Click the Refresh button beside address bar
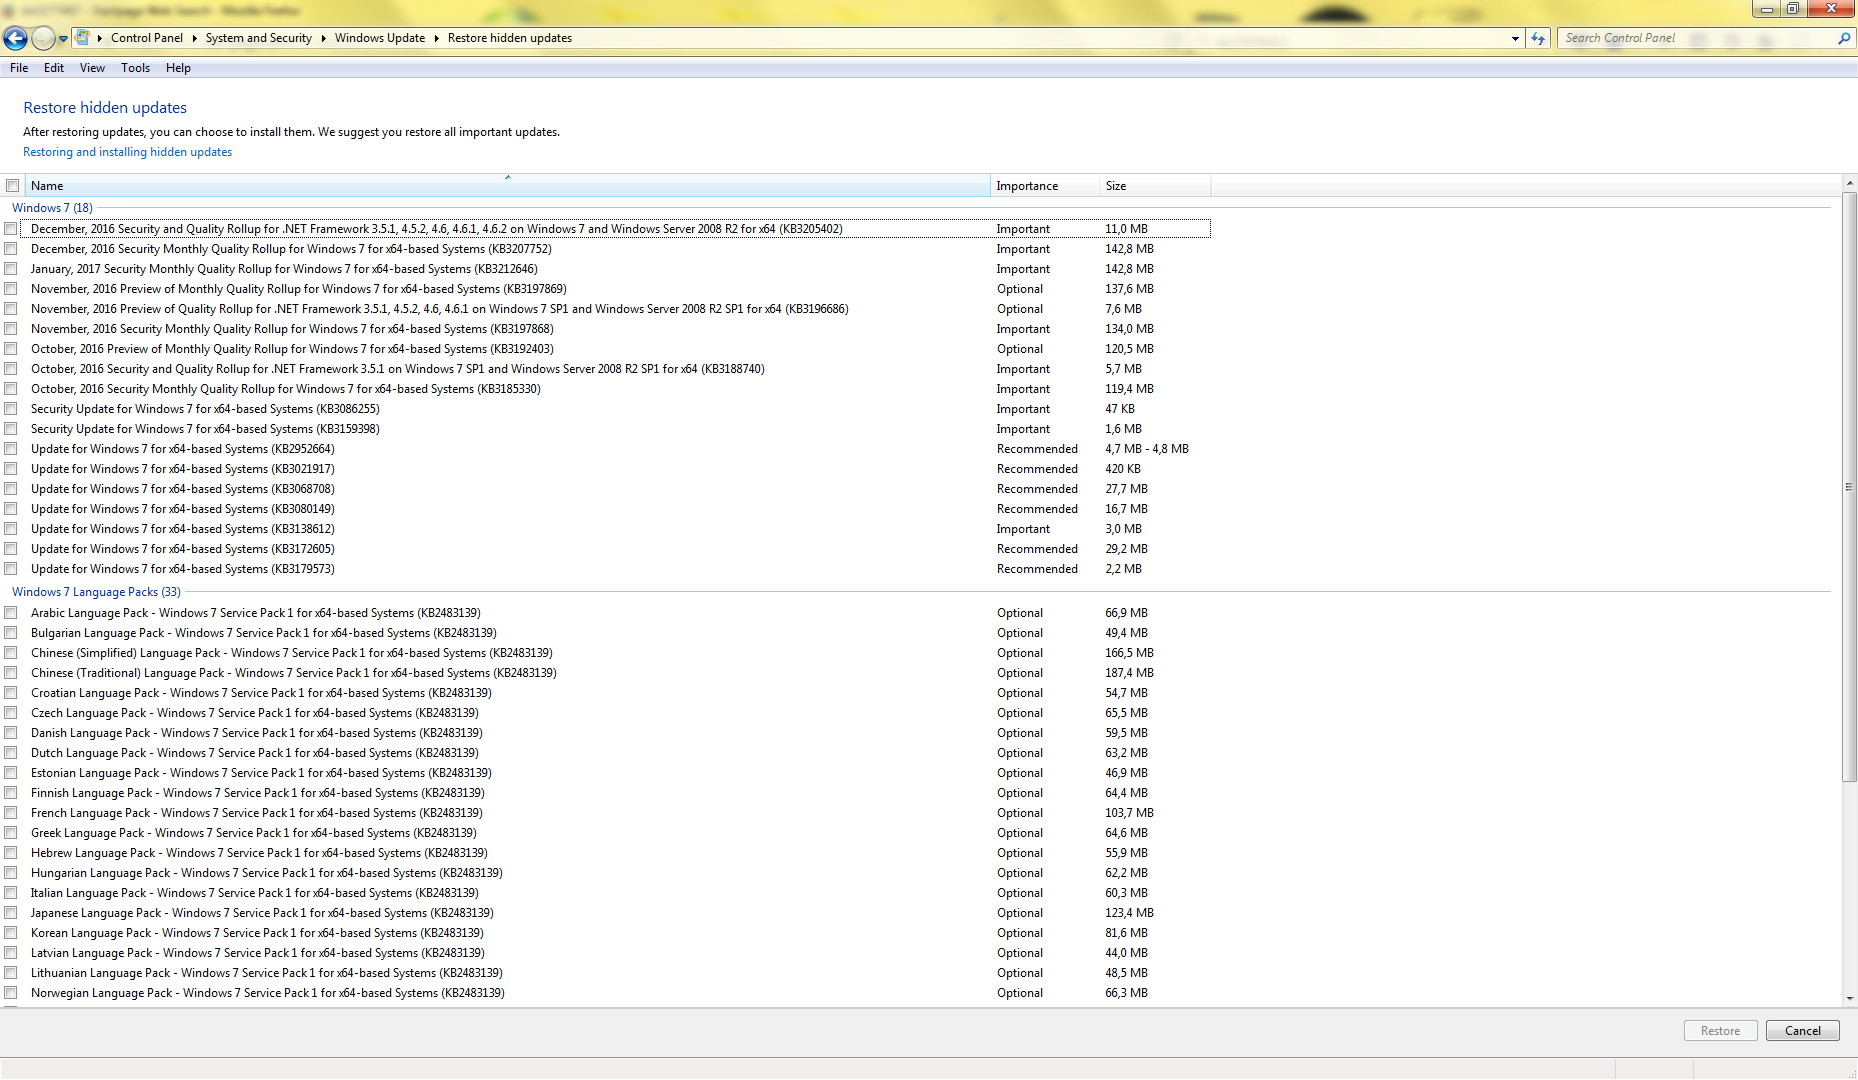Viewport: 1858px width, 1080px height. pyautogui.click(x=1538, y=38)
